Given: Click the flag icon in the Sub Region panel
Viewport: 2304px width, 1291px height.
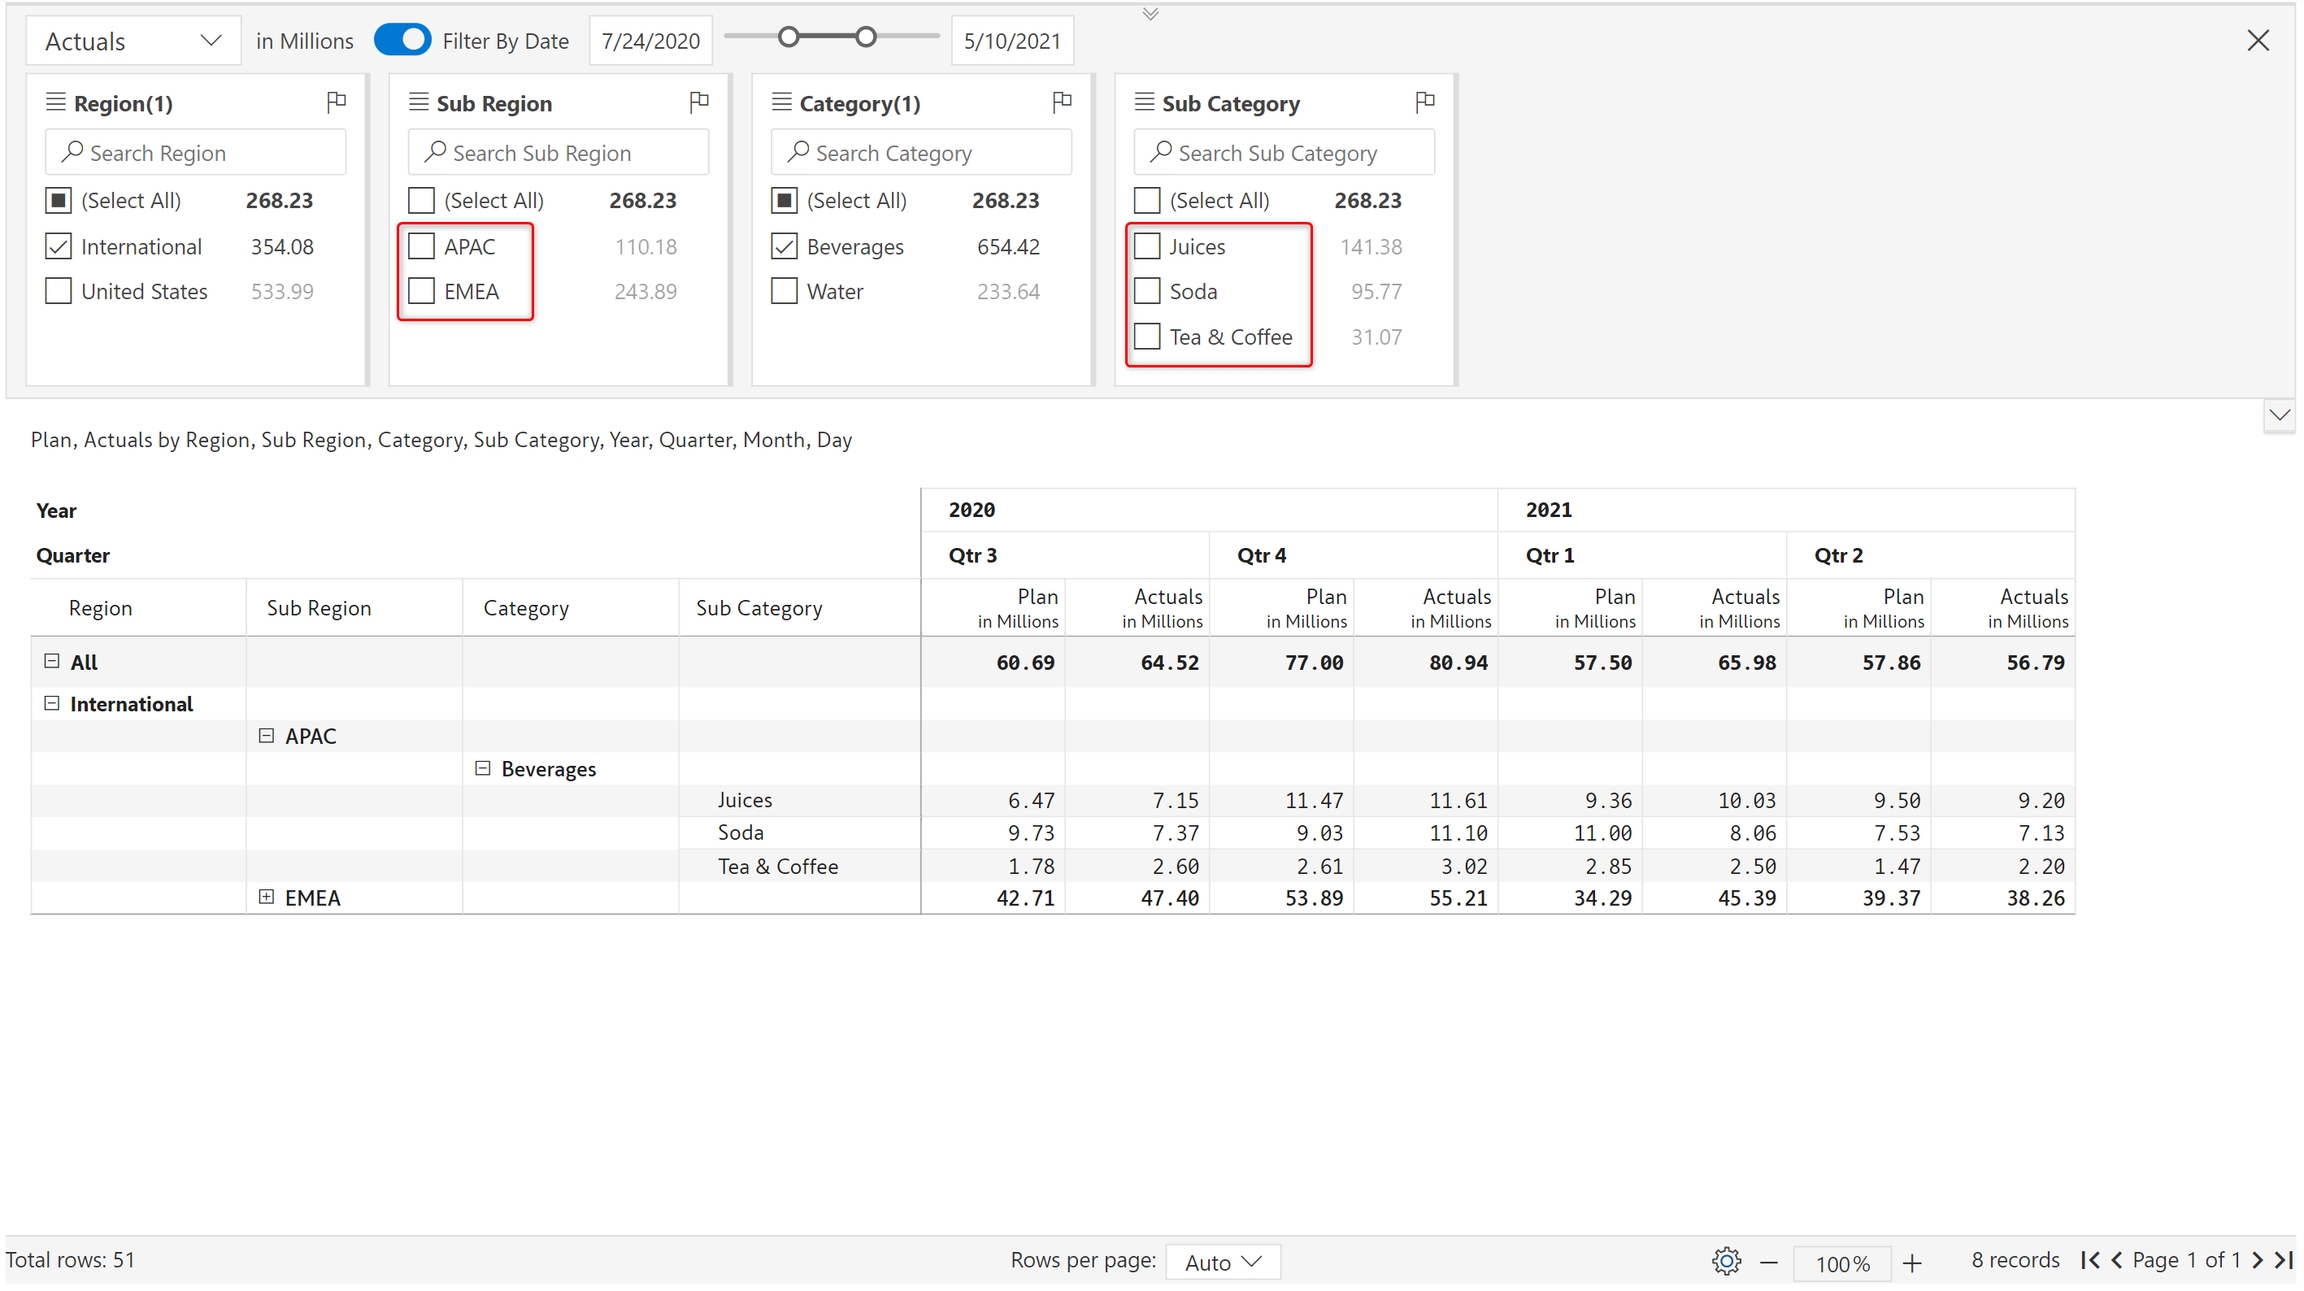Looking at the screenshot, I should click(699, 102).
